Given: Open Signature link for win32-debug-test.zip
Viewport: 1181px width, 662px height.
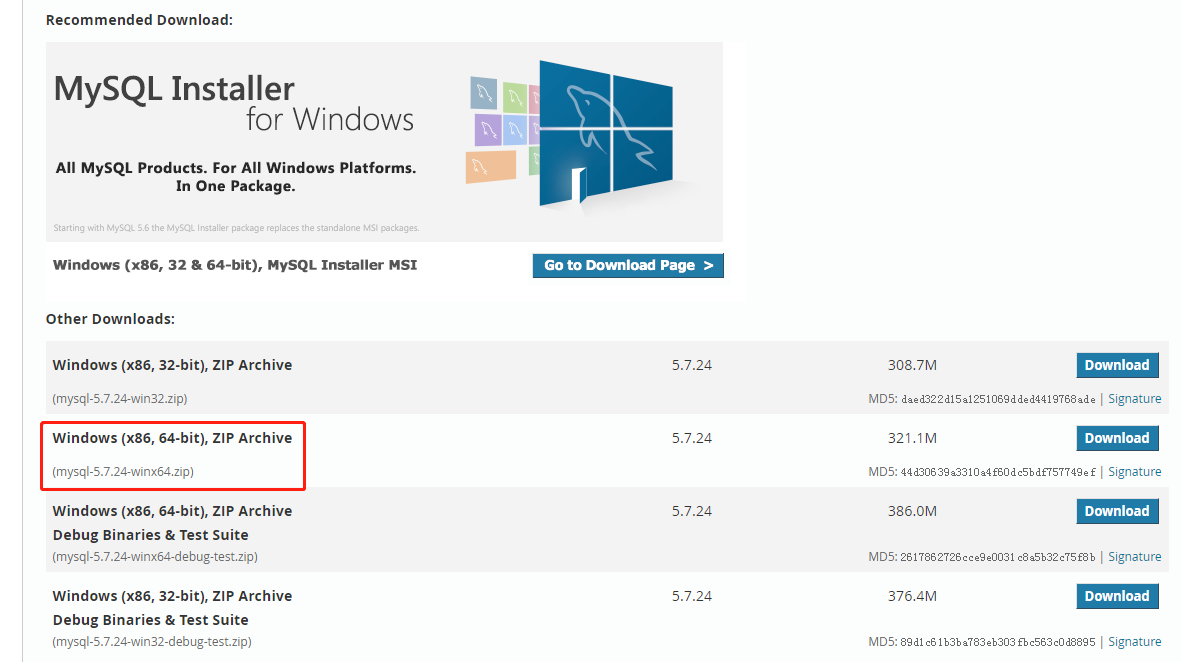Looking at the screenshot, I should pyautogui.click(x=1134, y=642).
